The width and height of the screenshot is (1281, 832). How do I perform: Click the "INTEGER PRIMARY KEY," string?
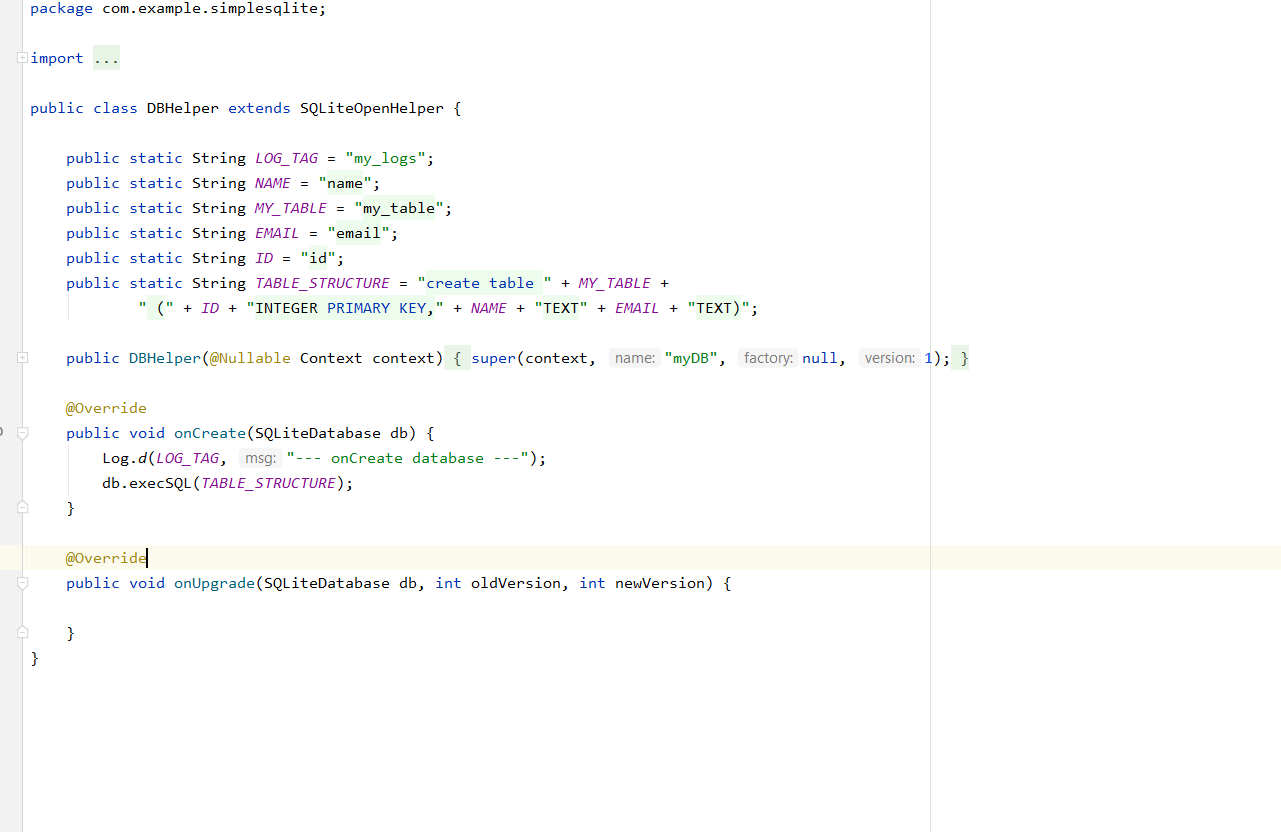pyautogui.click(x=345, y=308)
